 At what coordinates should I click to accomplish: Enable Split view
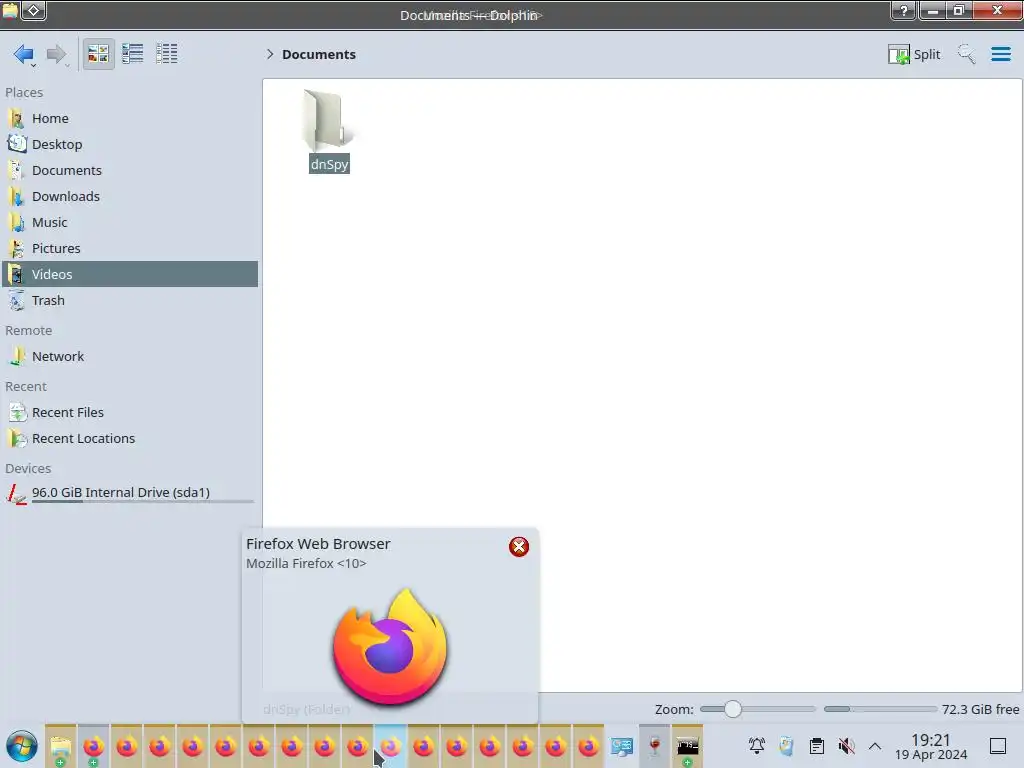914,54
